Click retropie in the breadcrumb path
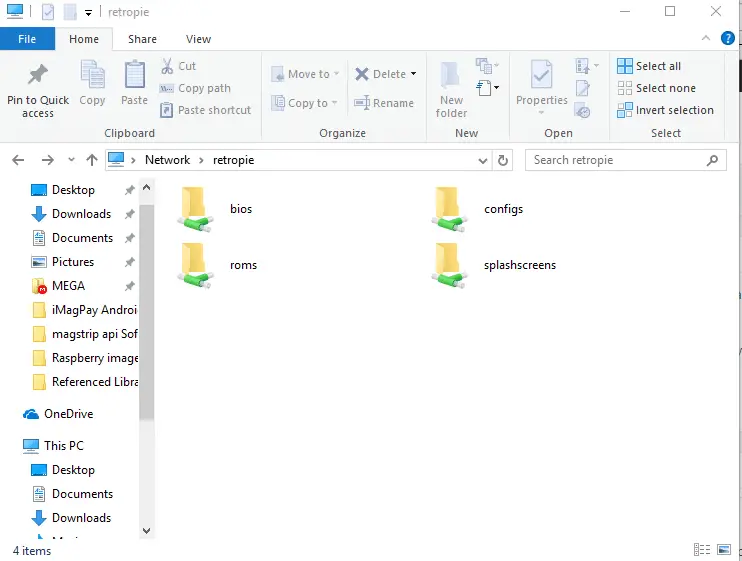 233,160
